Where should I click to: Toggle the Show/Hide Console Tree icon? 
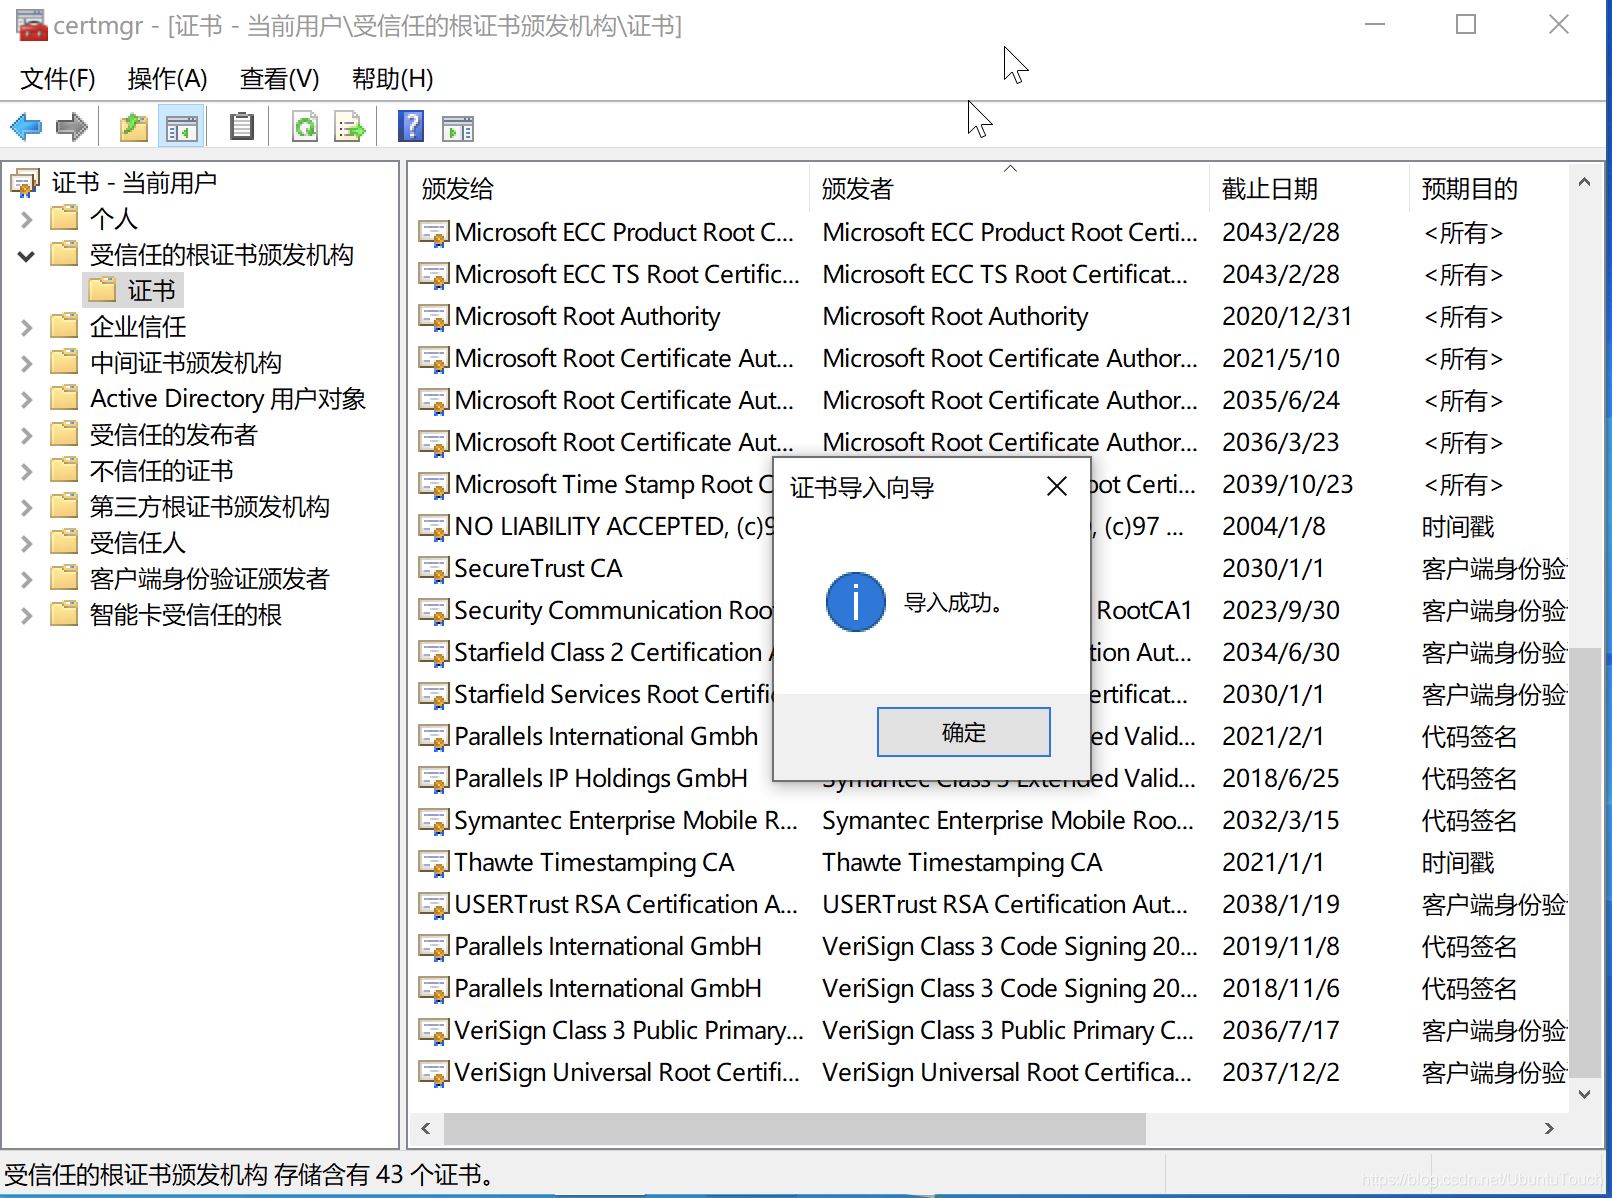tap(182, 127)
